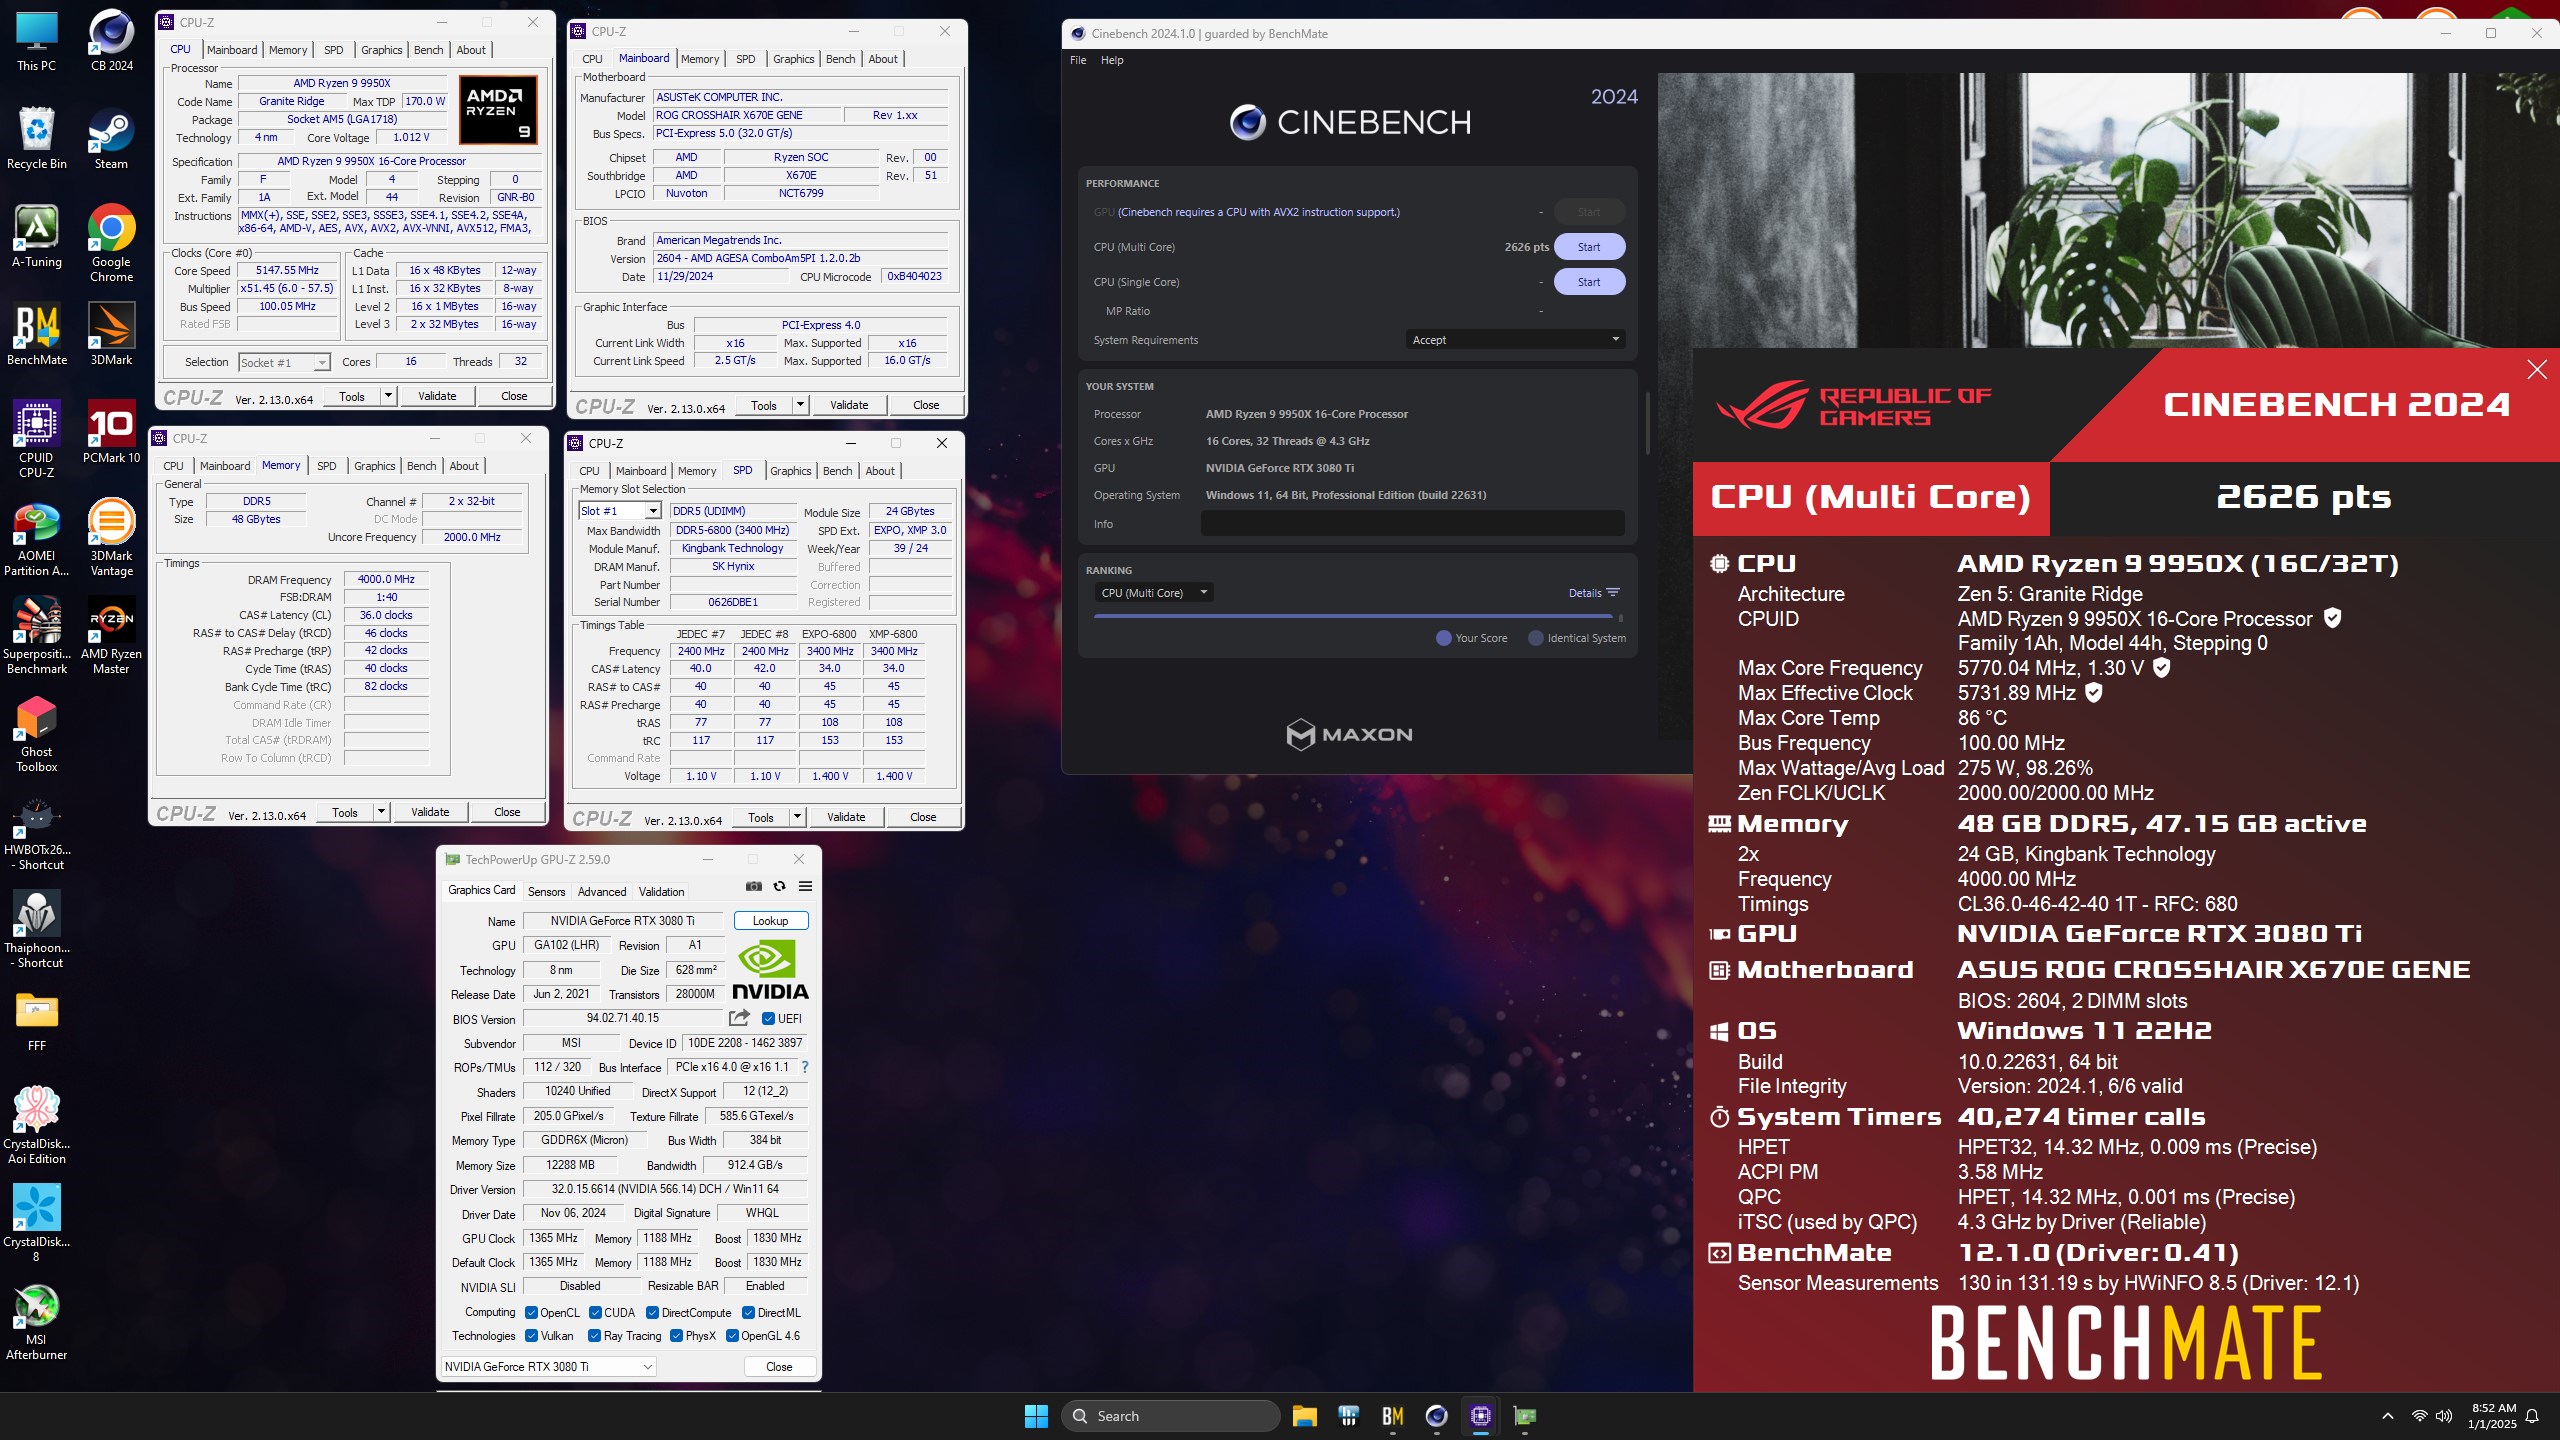Screen dimensions: 2560x1440
Task: Click the GPU-Z refresh icon
Action: tap(780, 887)
